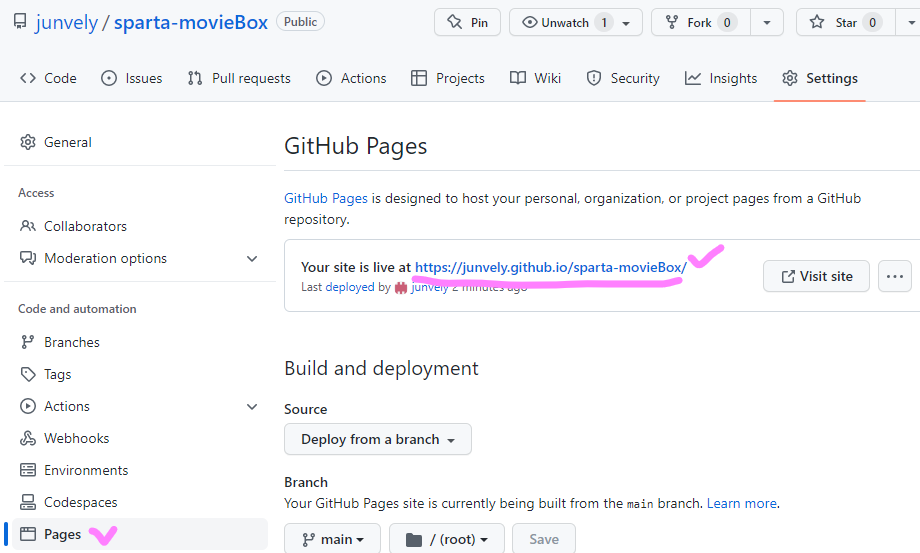Open the Wiki tab

pyautogui.click(x=535, y=78)
